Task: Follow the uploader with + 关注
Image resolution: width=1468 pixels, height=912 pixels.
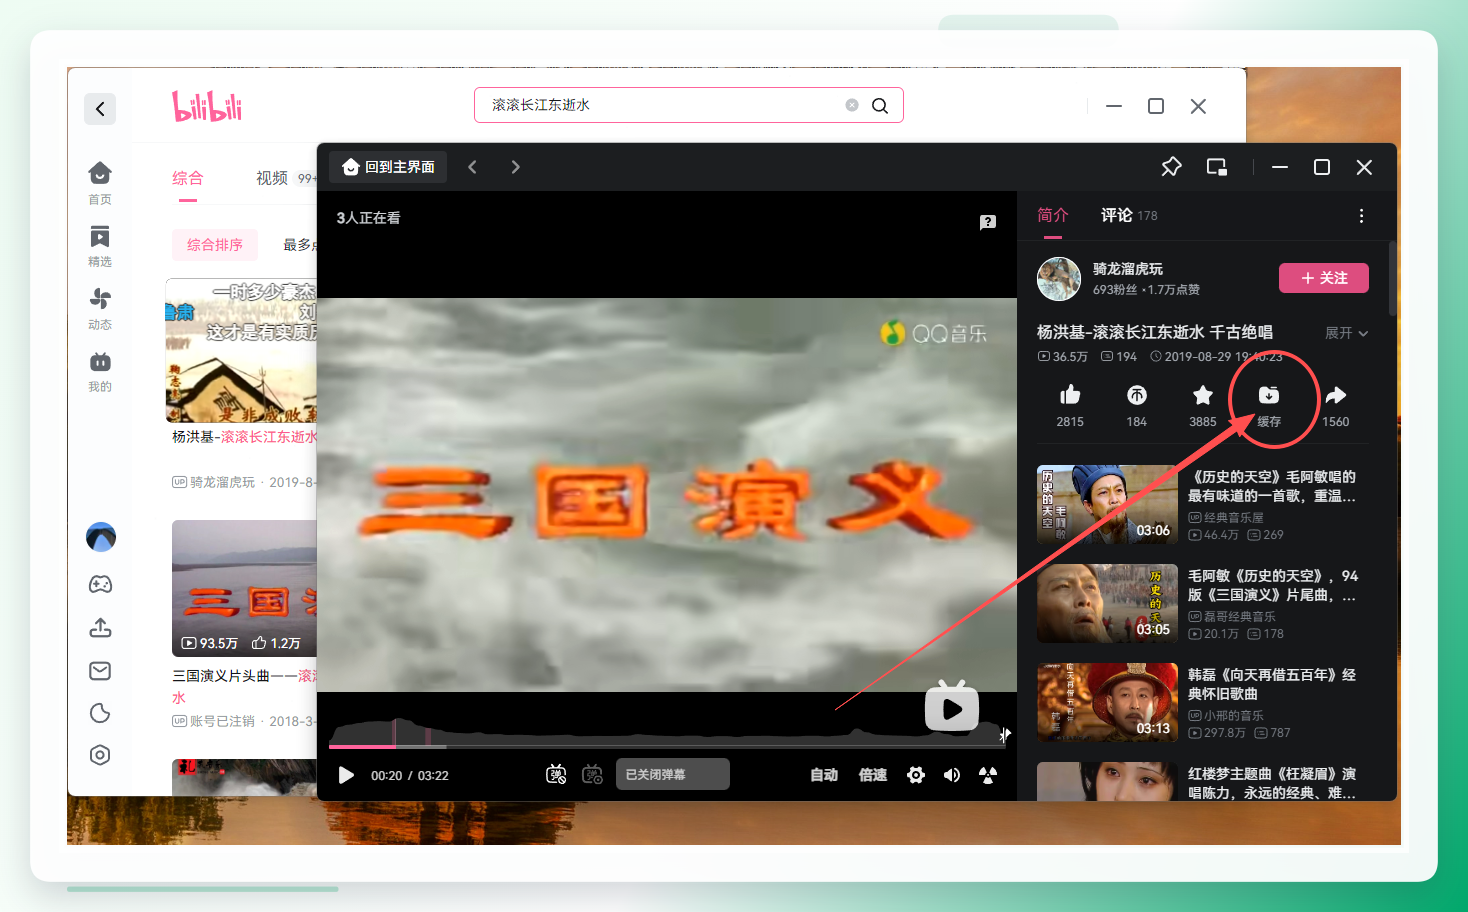Action: pyautogui.click(x=1324, y=278)
